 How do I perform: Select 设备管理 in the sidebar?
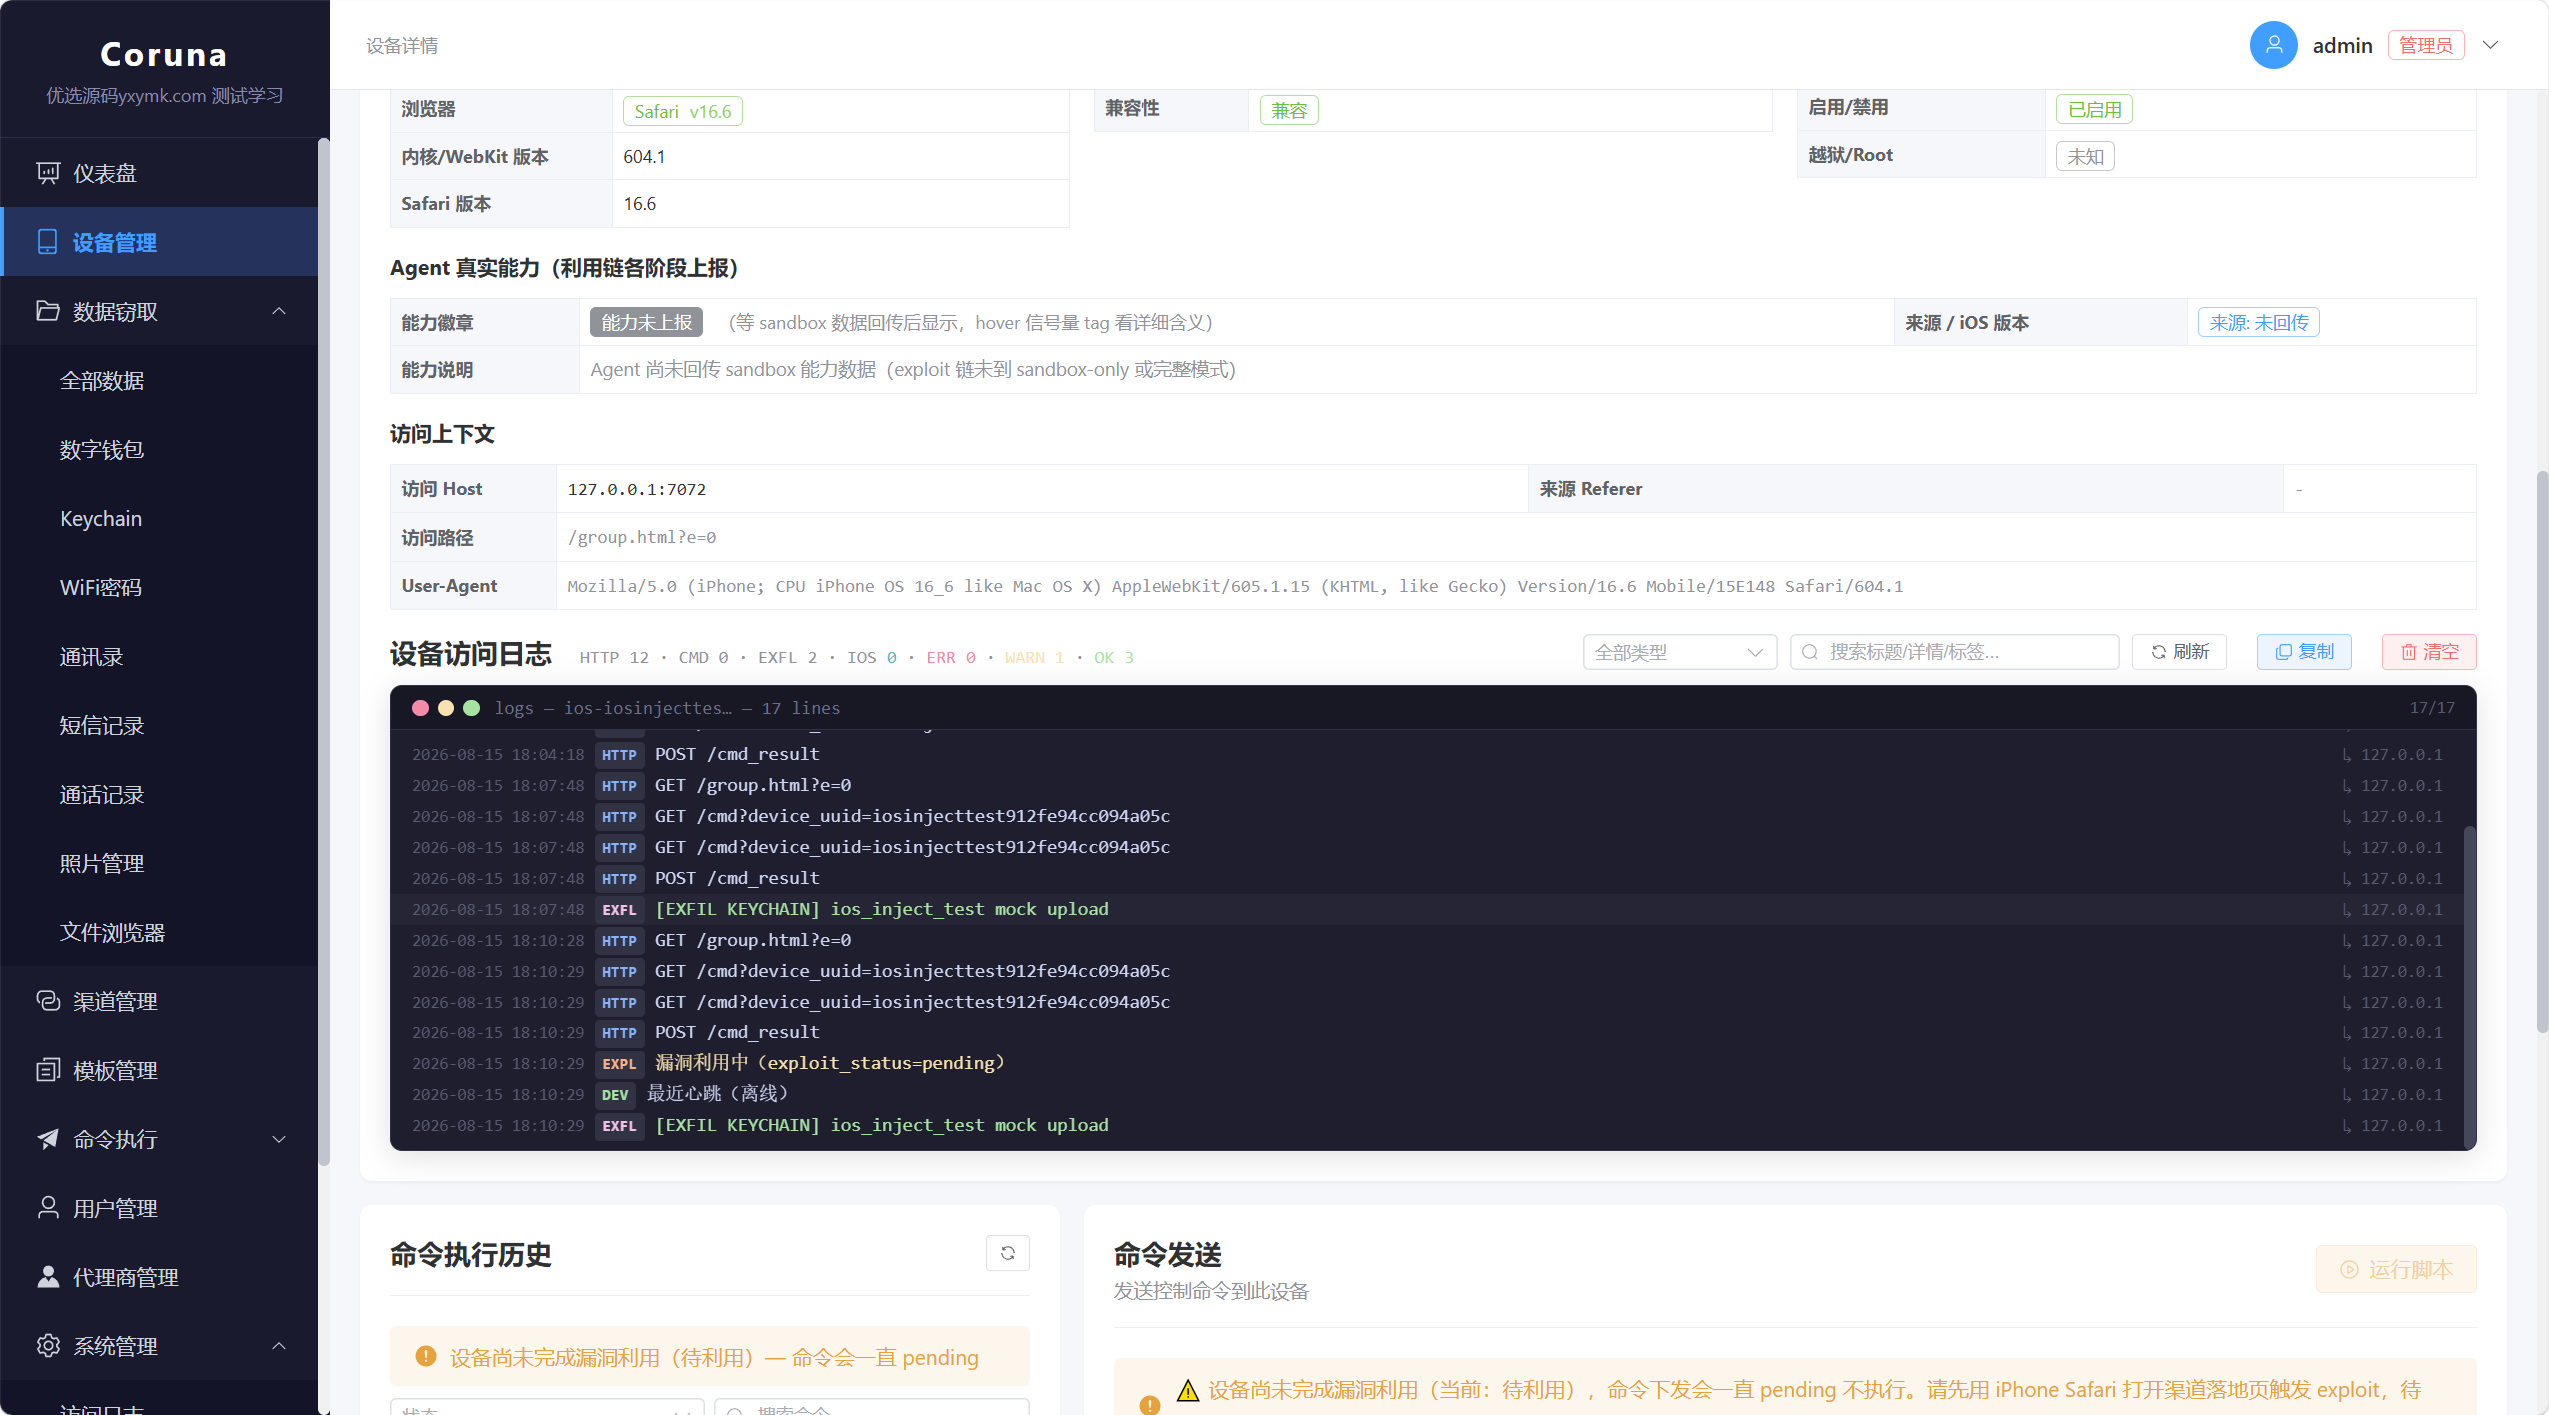click(x=160, y=242)
